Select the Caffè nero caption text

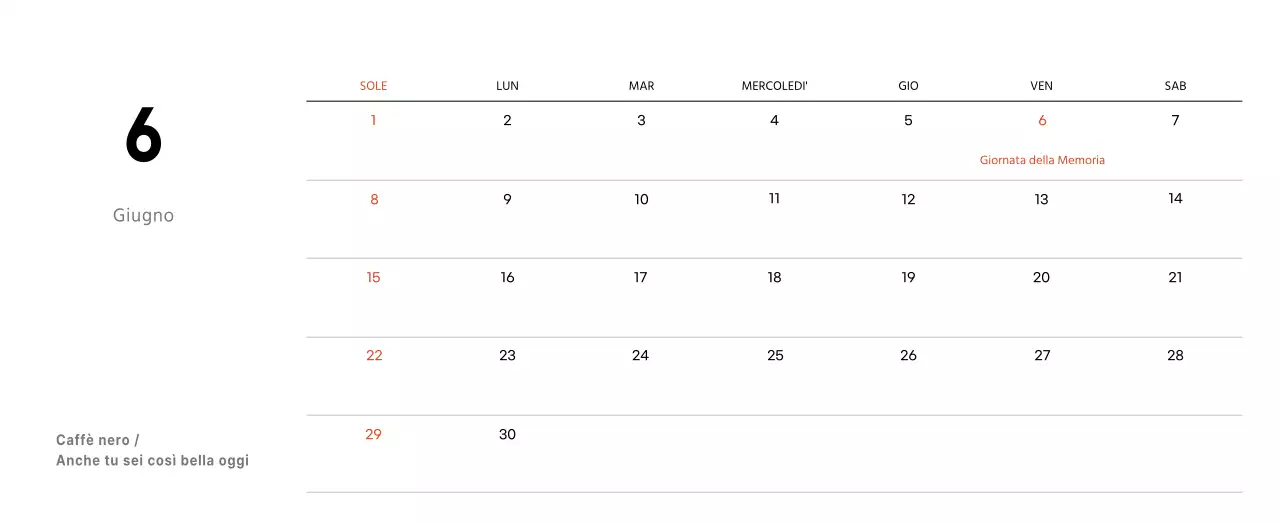(x=97, y=440)
